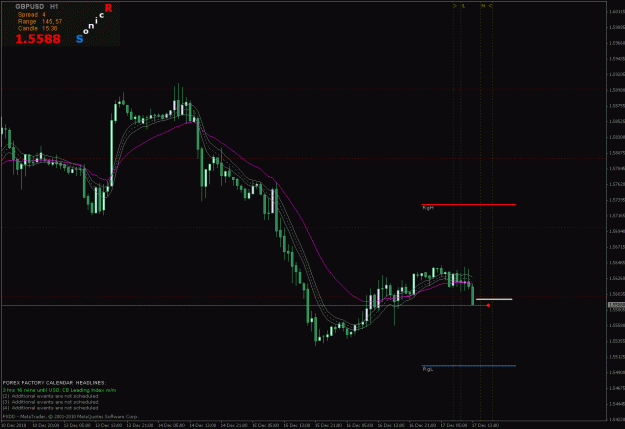Screen dimensions: 625x429
Task: Click the Range 145, 57 readout
Action: tap(40, 22)
